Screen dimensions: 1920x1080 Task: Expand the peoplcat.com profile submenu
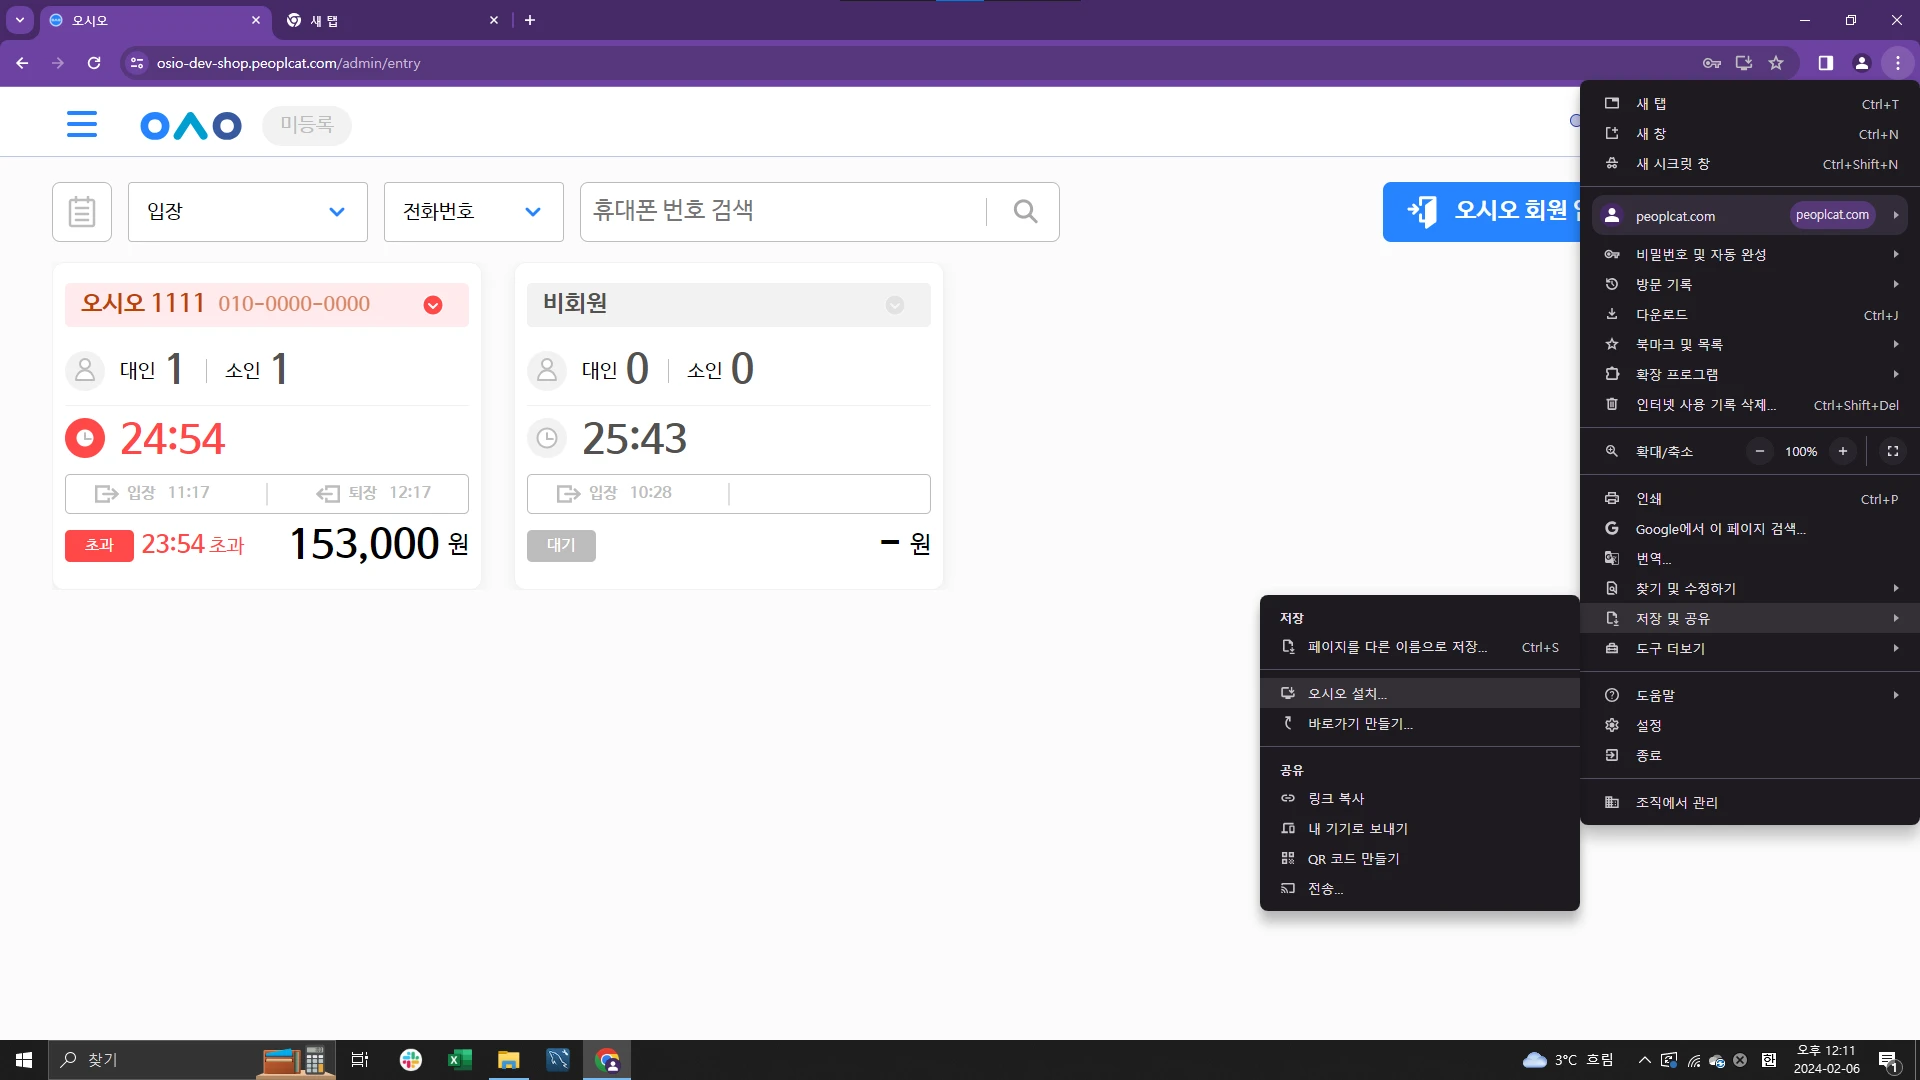pyautogui.click(x=1750, y=215)
